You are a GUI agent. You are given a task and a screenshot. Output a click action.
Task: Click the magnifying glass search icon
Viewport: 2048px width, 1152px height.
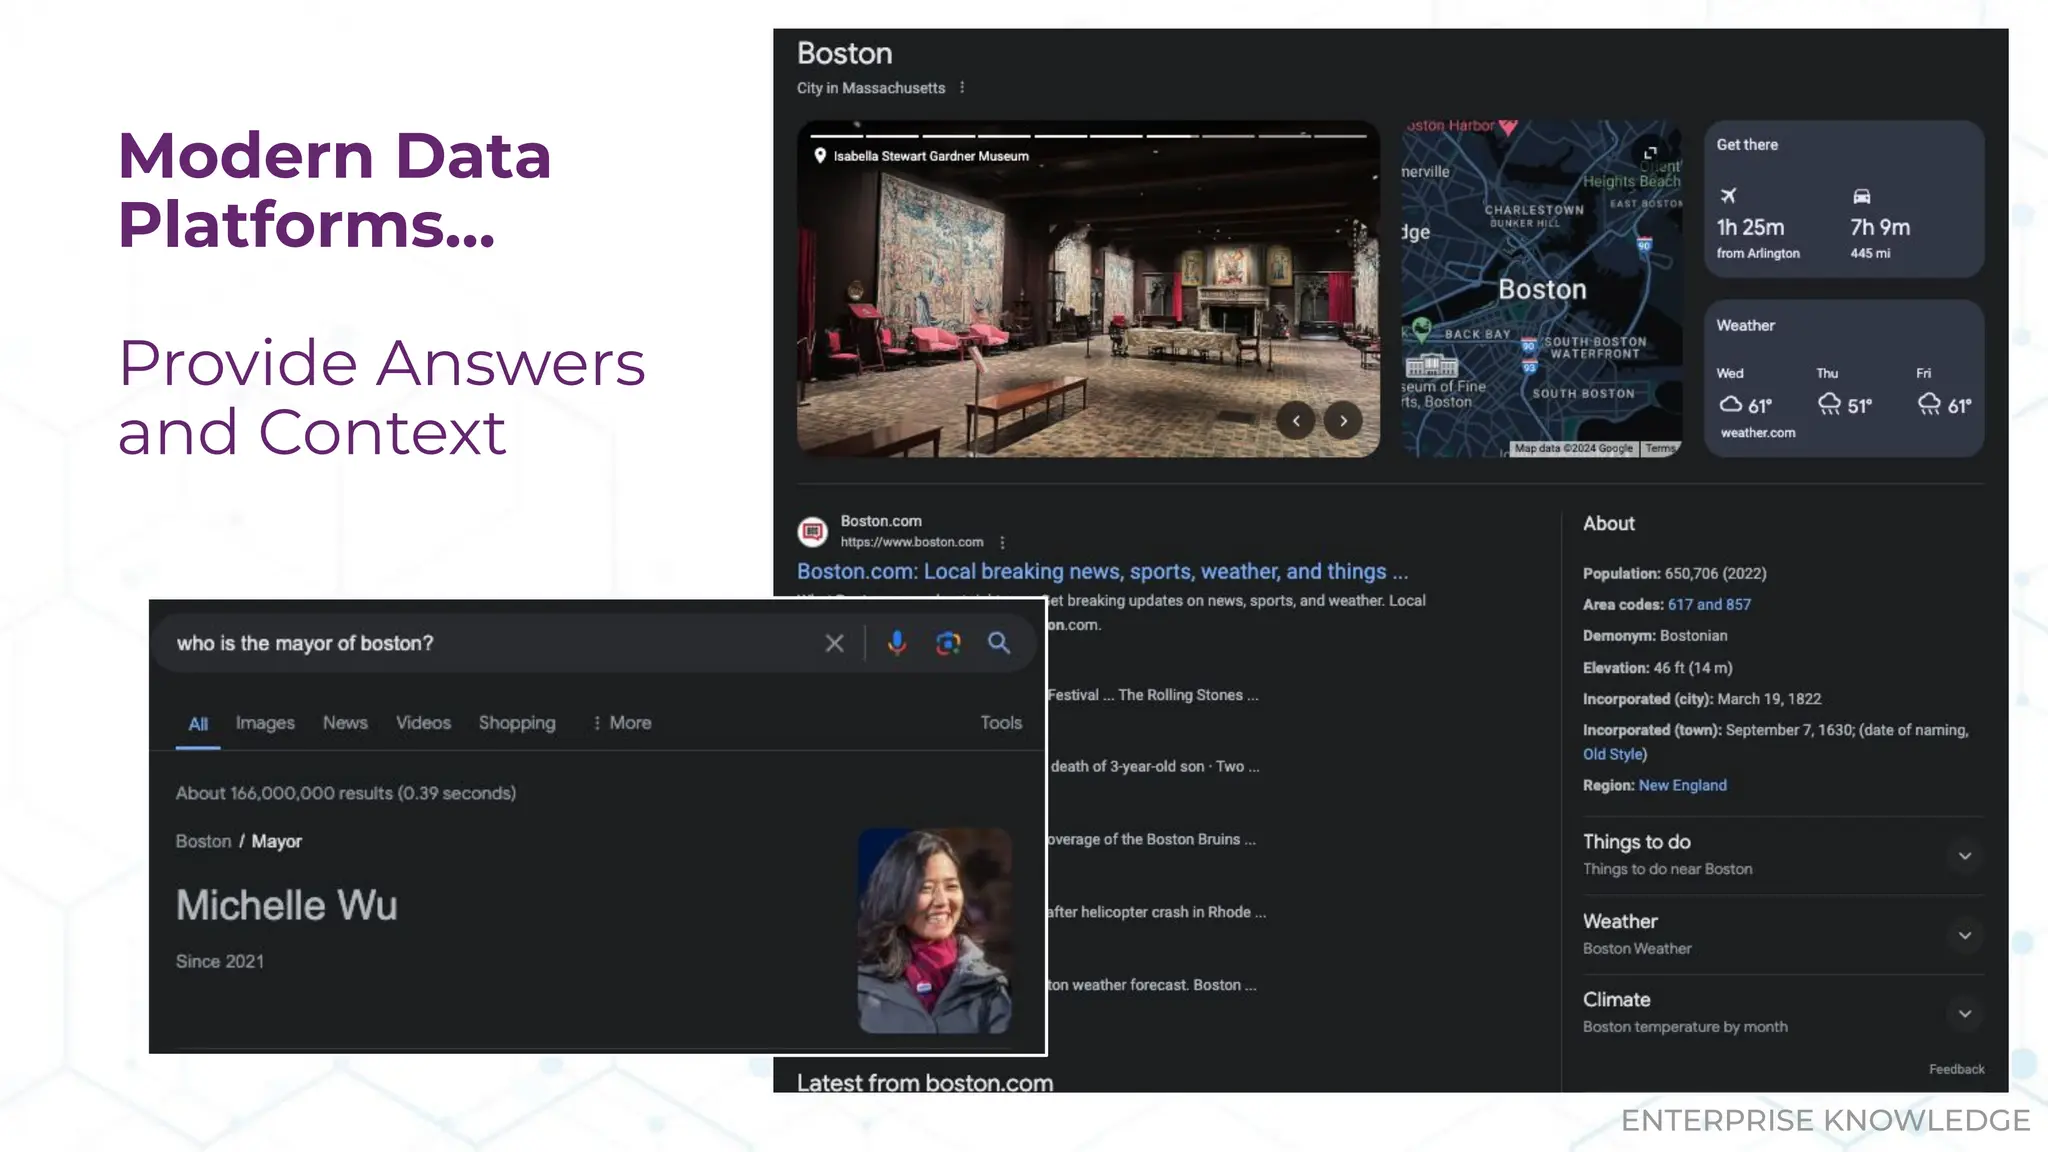999,643
